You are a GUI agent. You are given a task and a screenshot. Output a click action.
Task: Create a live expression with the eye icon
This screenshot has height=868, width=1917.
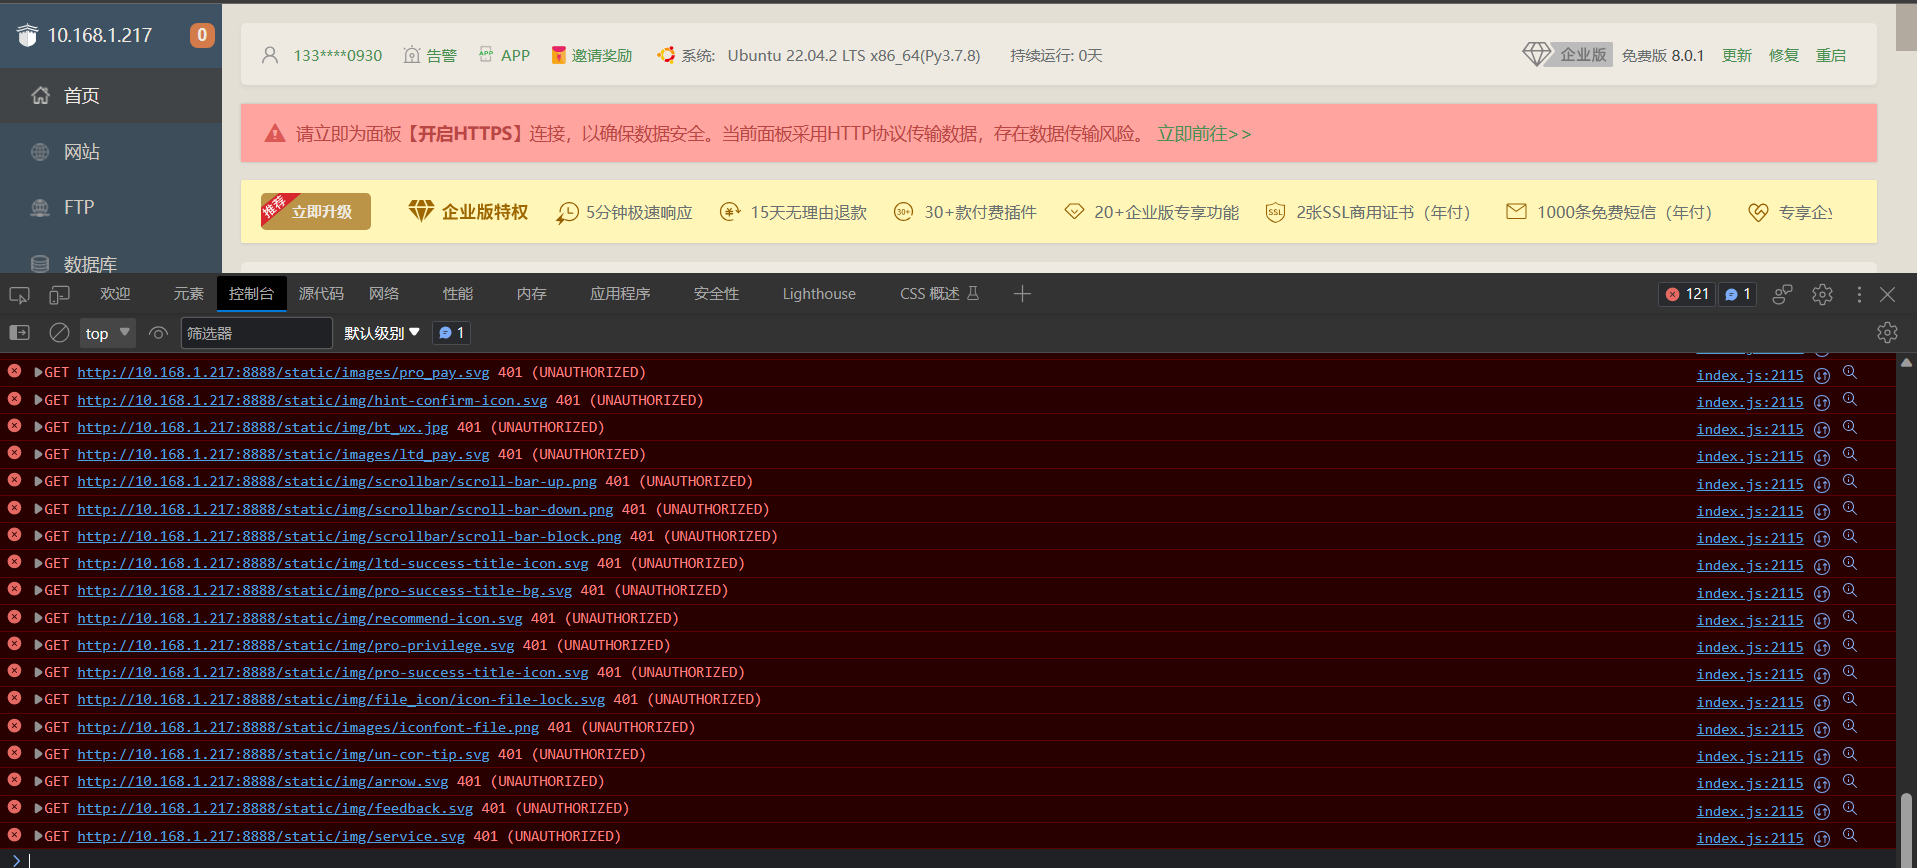pyautogui.click(x=157, y=333)
